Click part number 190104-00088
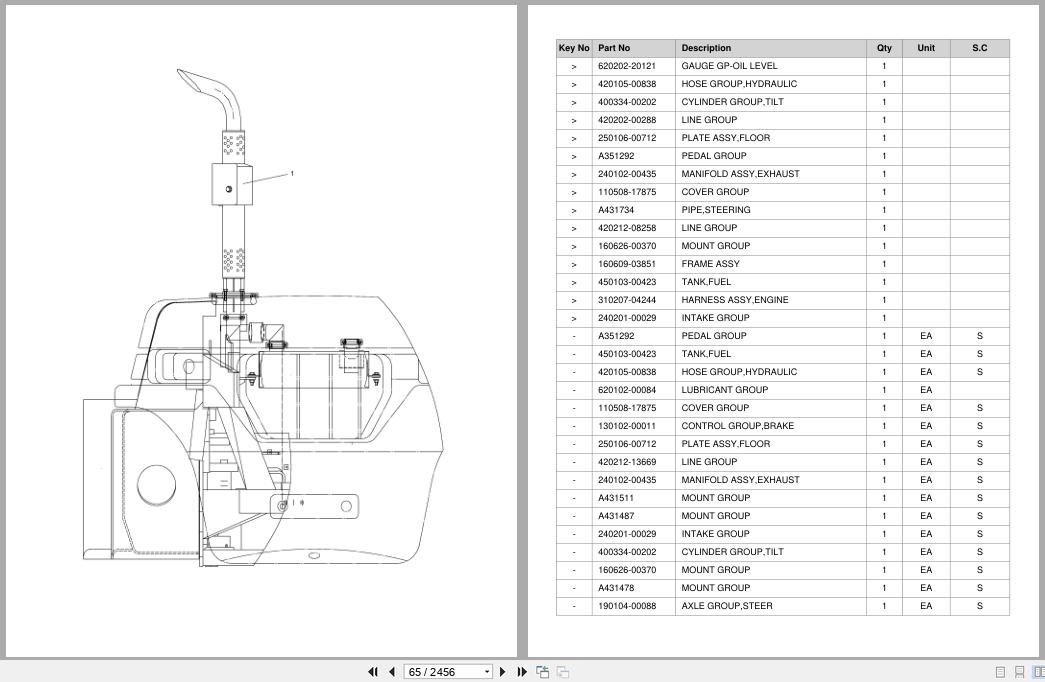 click(x=626, y=606)
